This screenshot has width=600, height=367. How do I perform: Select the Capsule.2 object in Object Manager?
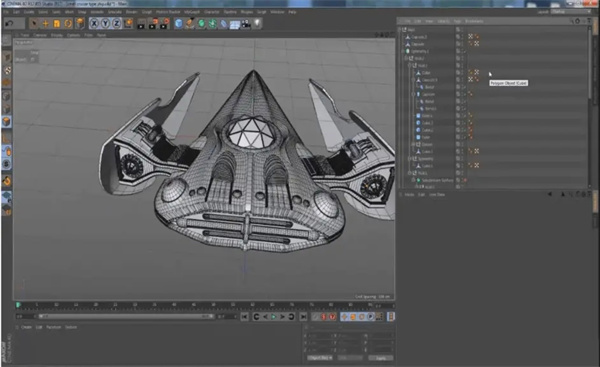(x=419, y=37)
